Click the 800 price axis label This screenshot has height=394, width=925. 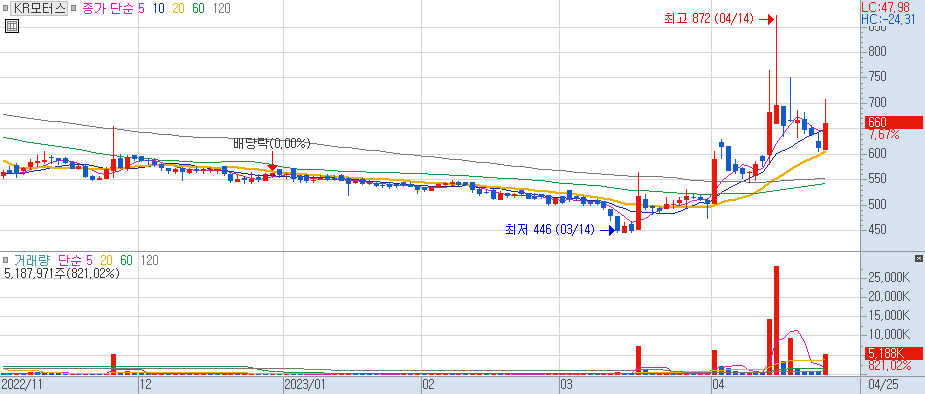click(x=877, y=51)
